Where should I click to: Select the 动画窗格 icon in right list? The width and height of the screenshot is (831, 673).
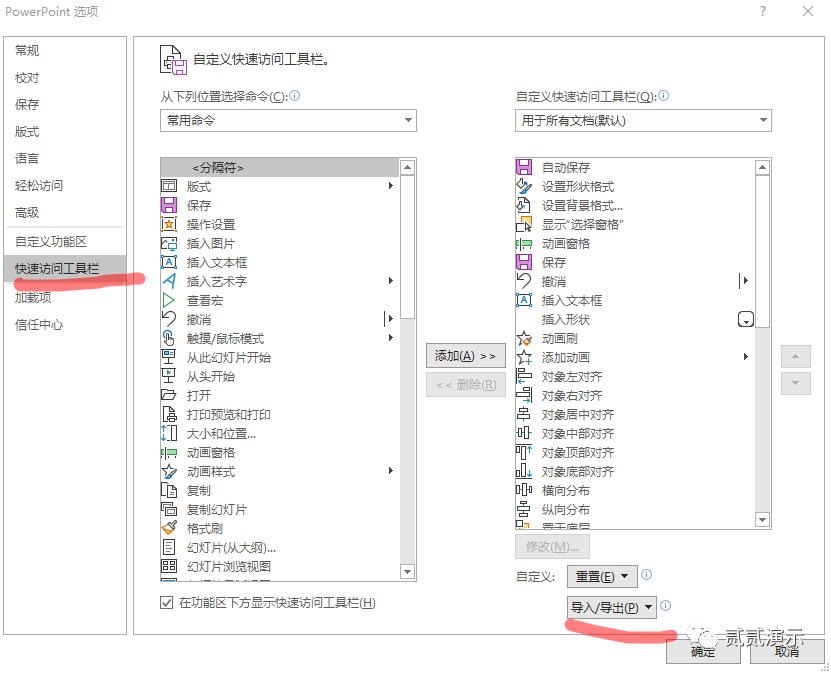524,243
